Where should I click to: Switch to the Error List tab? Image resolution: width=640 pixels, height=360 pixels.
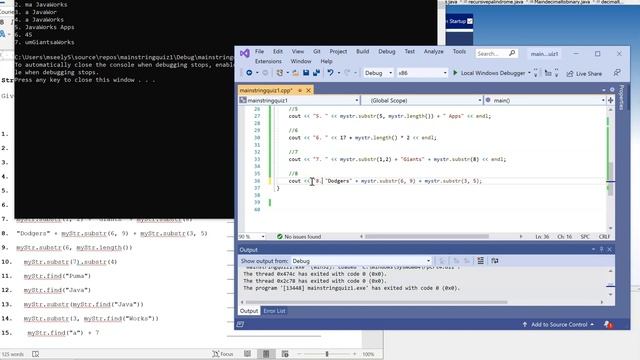(x=274, y=311)
